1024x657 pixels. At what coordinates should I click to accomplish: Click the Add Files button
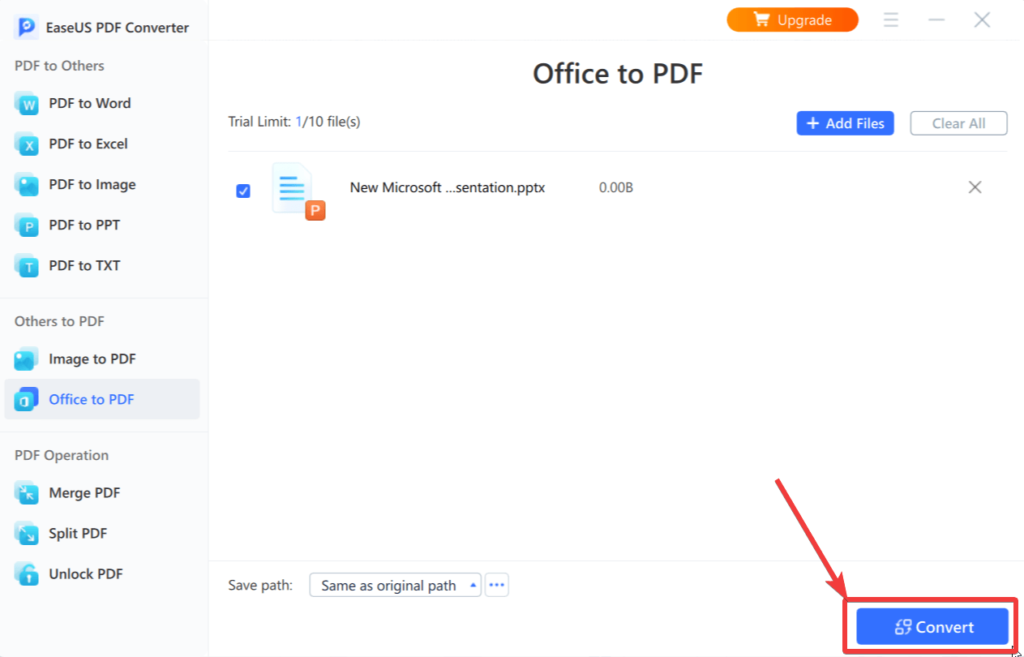point(845,123)
